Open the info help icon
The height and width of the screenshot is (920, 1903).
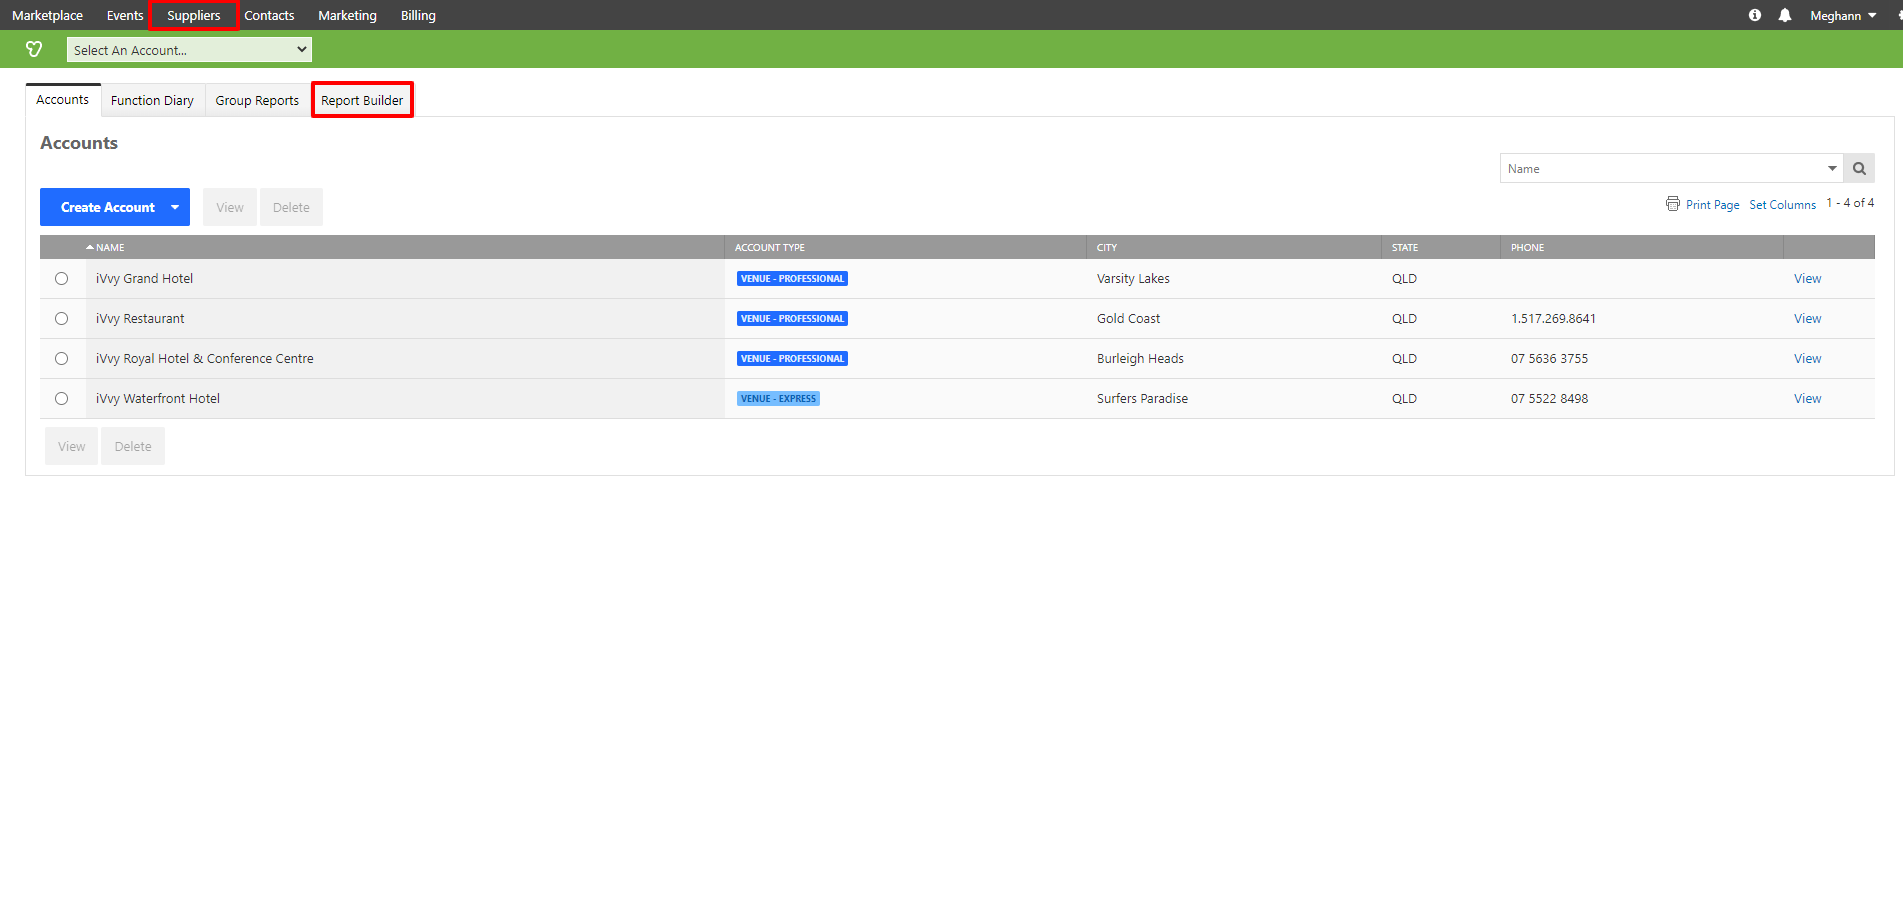click(1755, 15)
